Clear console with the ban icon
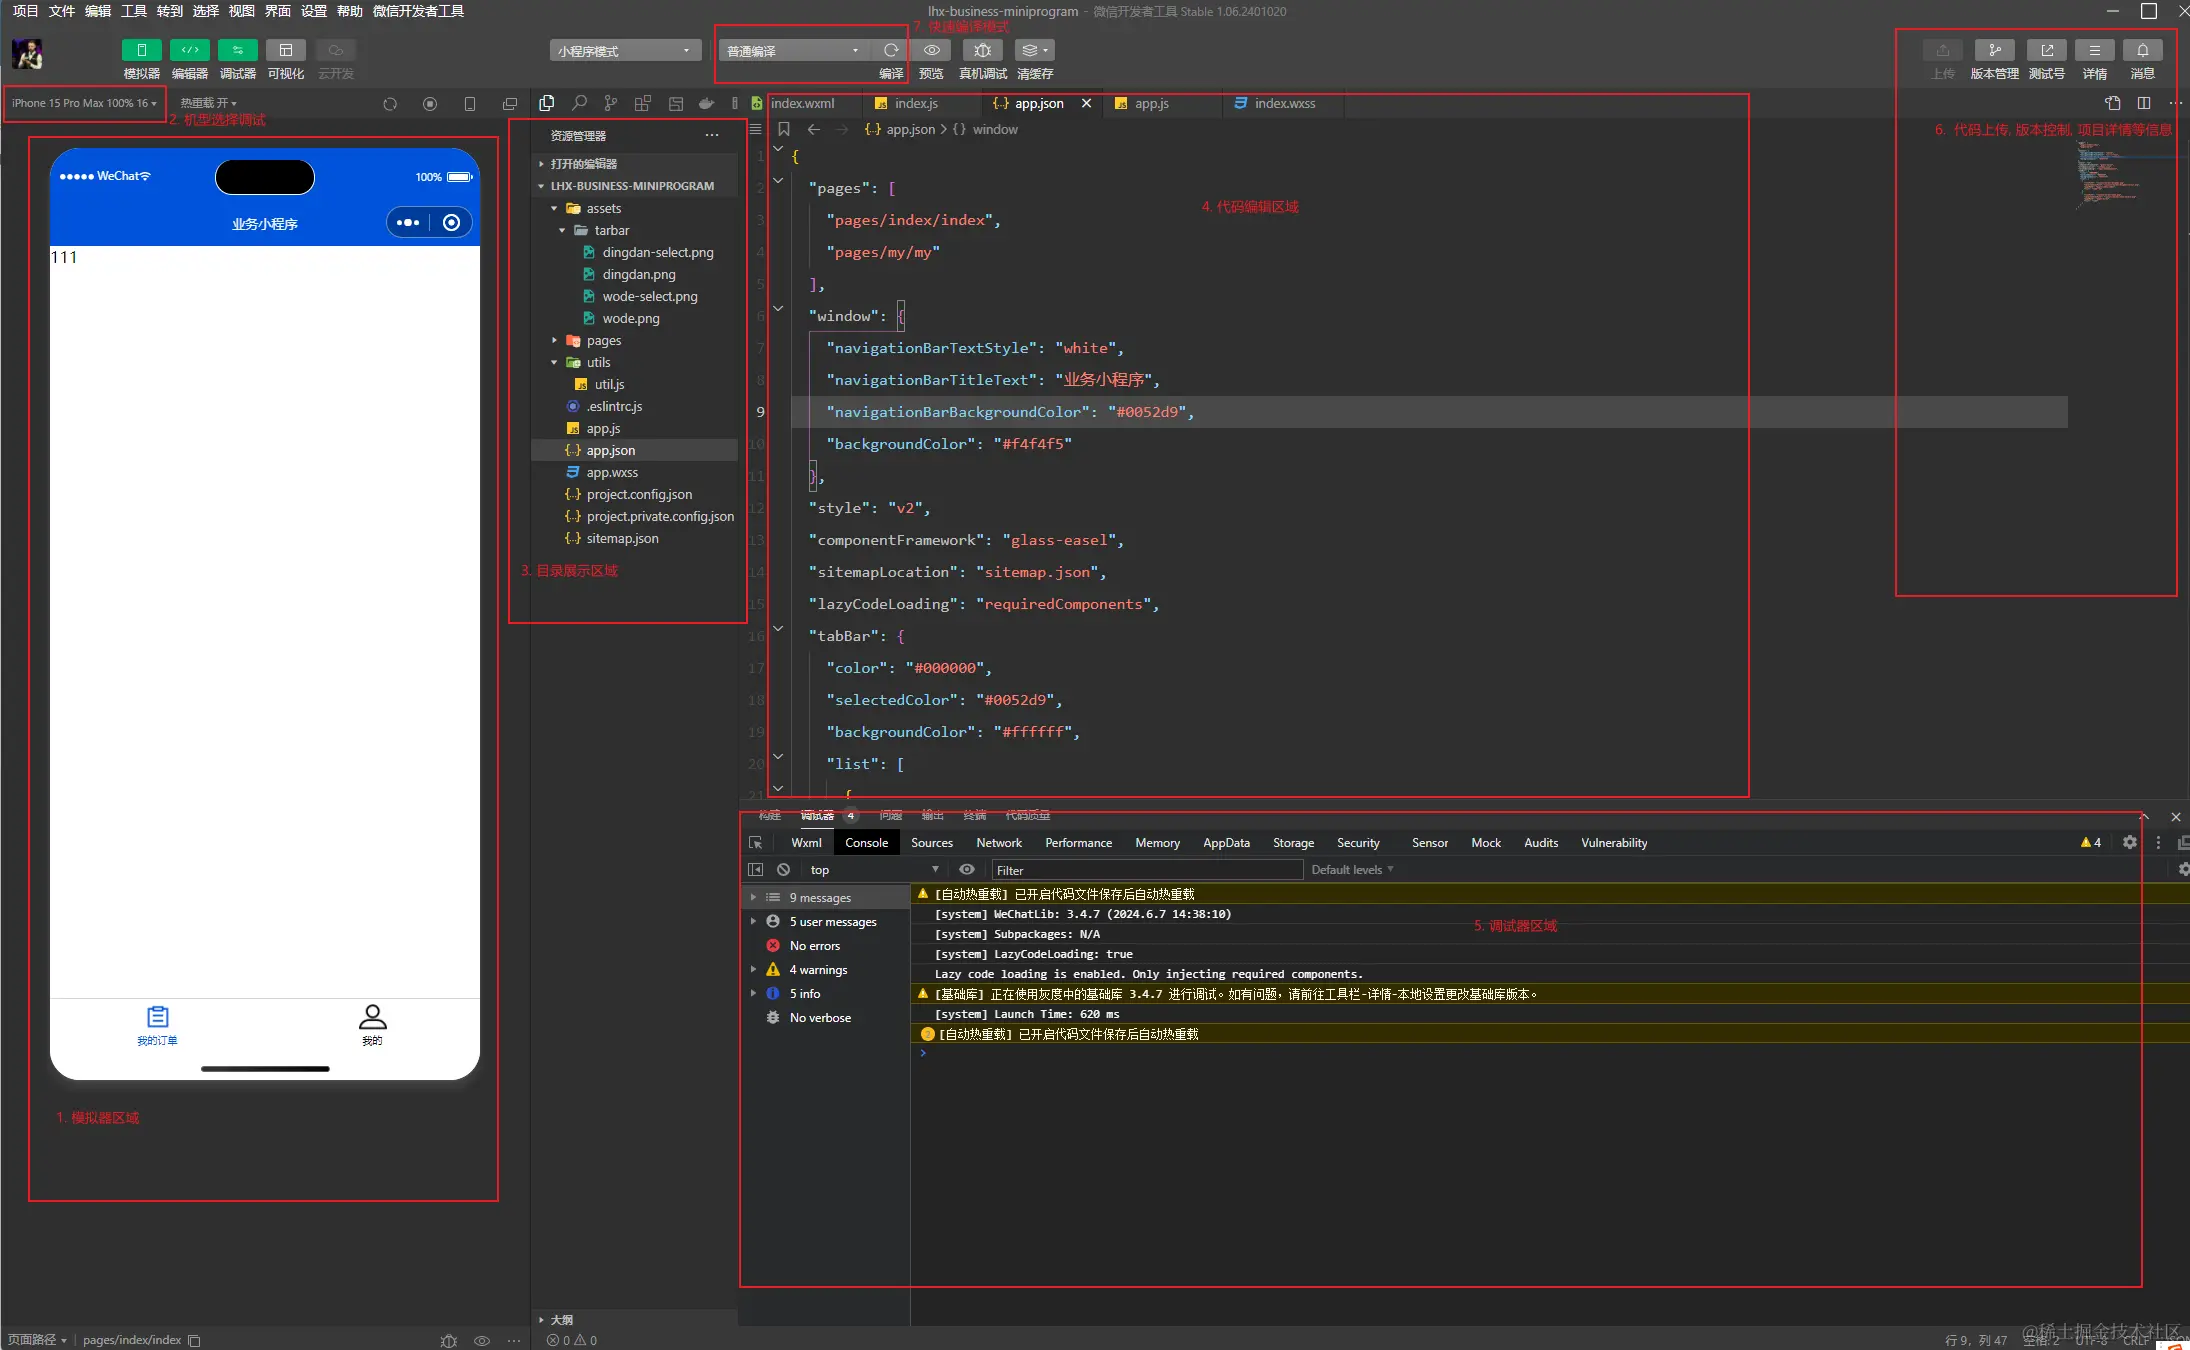 tap(784, 870)
